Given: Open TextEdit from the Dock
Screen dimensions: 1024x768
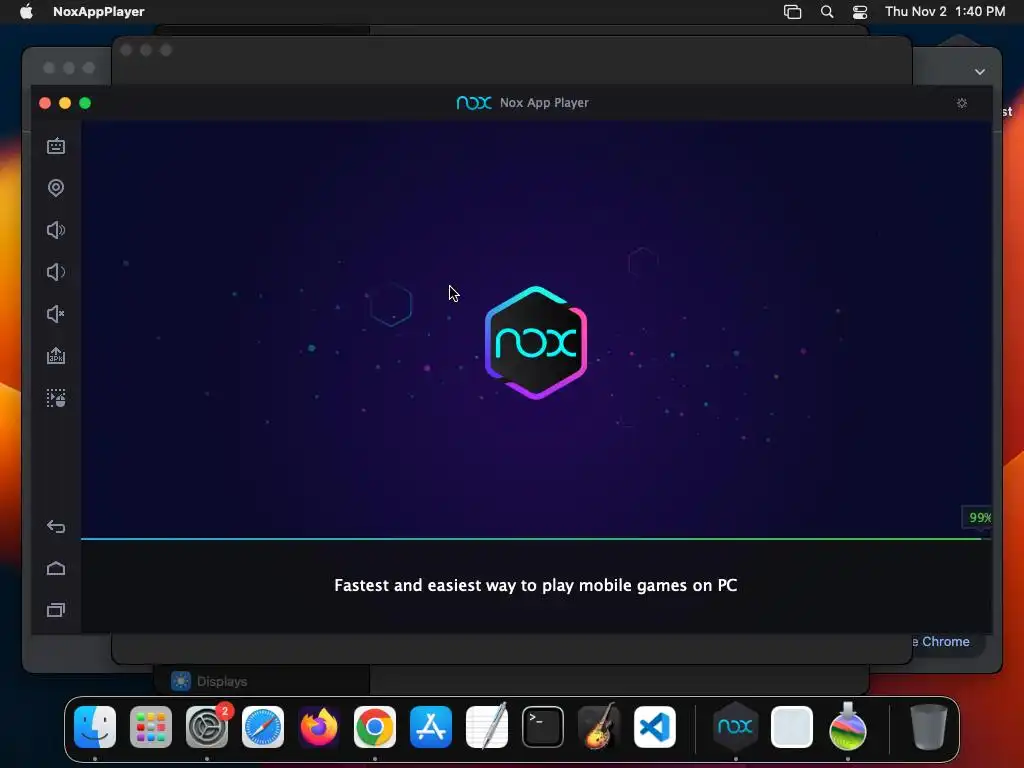Looking at the screenshot, I should click(x=487, y=726).
